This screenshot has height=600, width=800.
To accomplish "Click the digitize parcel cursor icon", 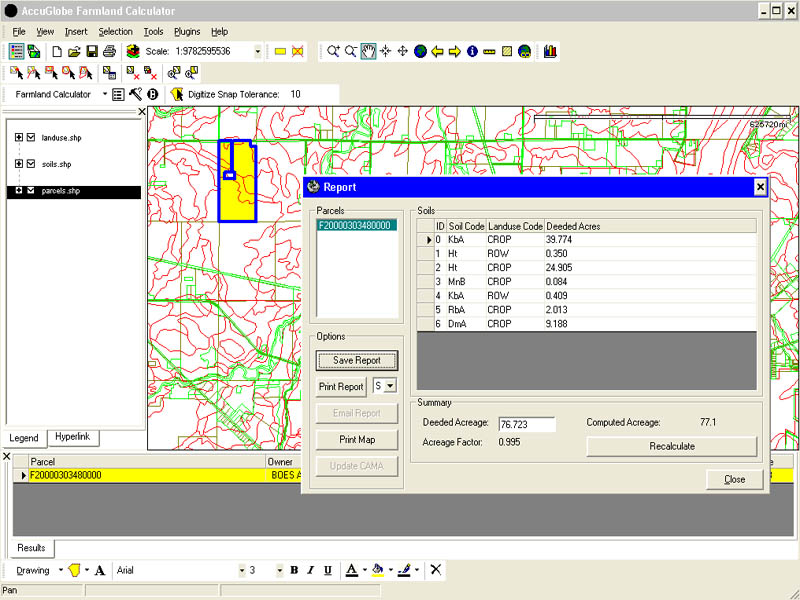I will click(x=177, y=94).
